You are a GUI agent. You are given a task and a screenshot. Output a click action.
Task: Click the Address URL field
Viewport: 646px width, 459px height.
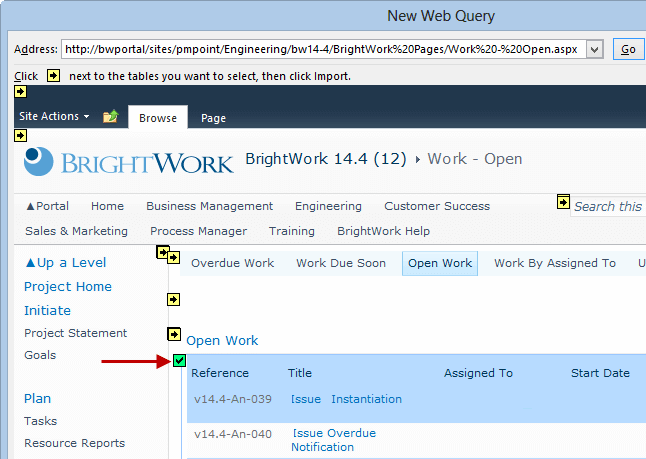(x=324, y=49)
